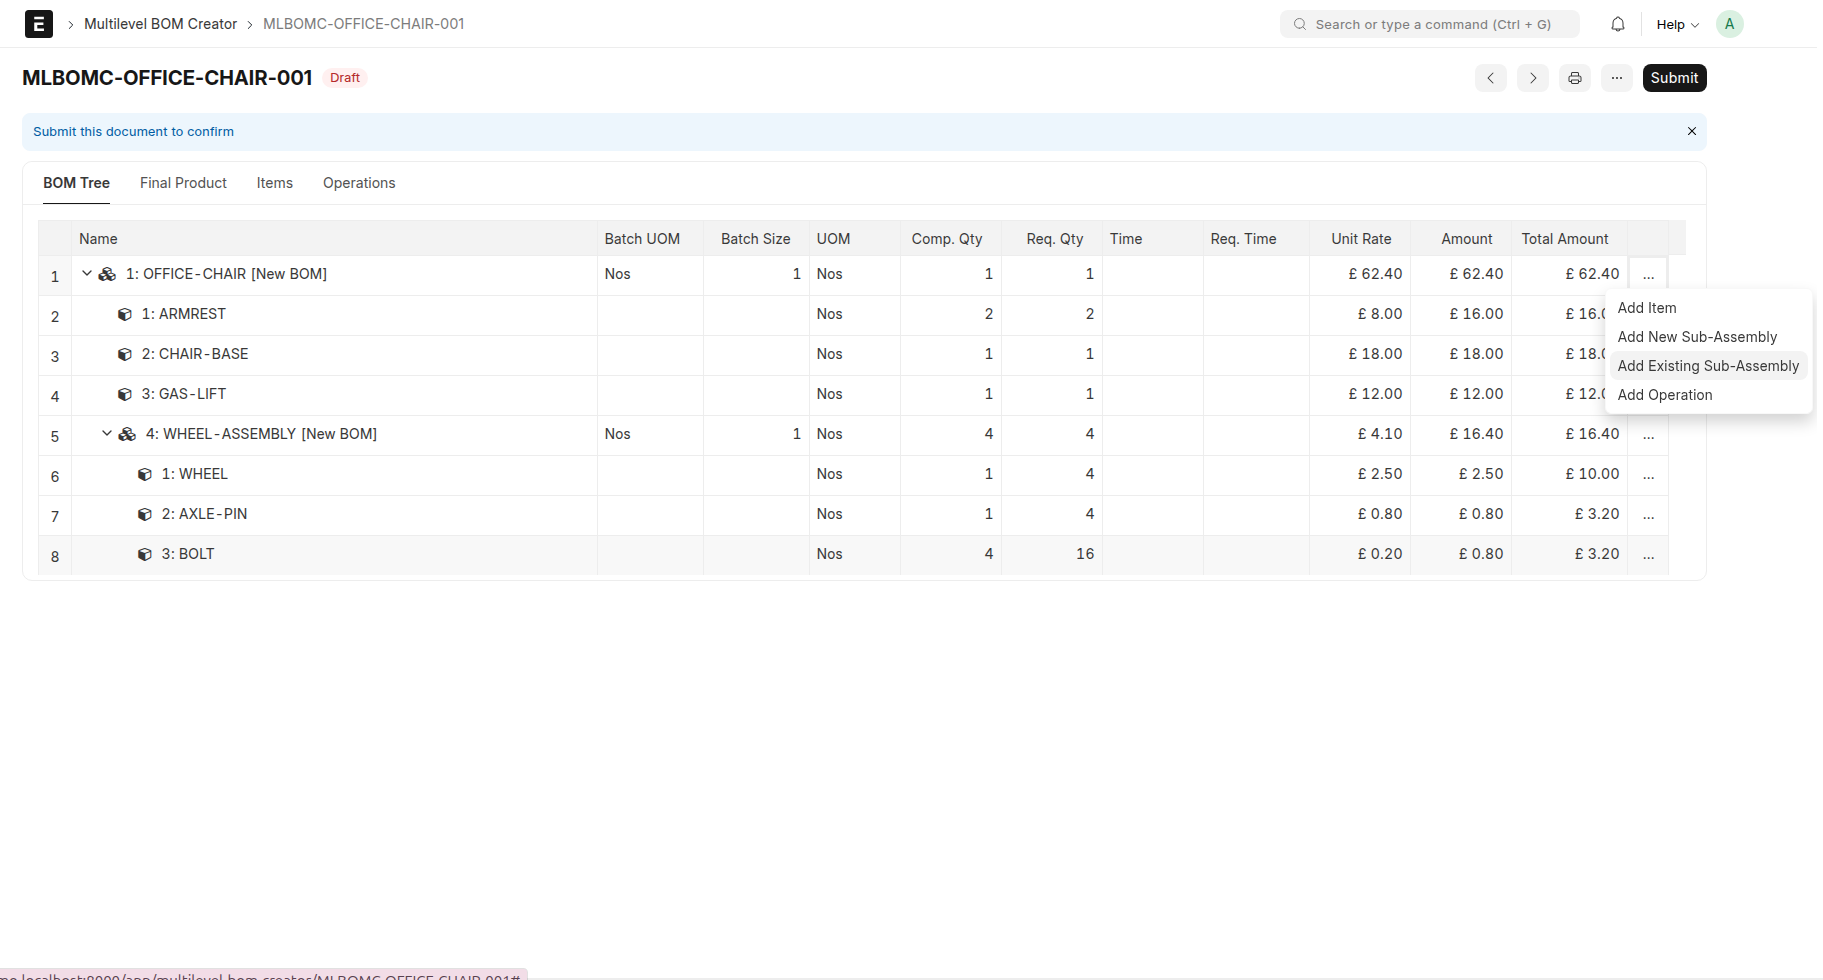Navigate to previous document with left chevron
Screen dimensions: 1823x980
tap(1491, 78)
